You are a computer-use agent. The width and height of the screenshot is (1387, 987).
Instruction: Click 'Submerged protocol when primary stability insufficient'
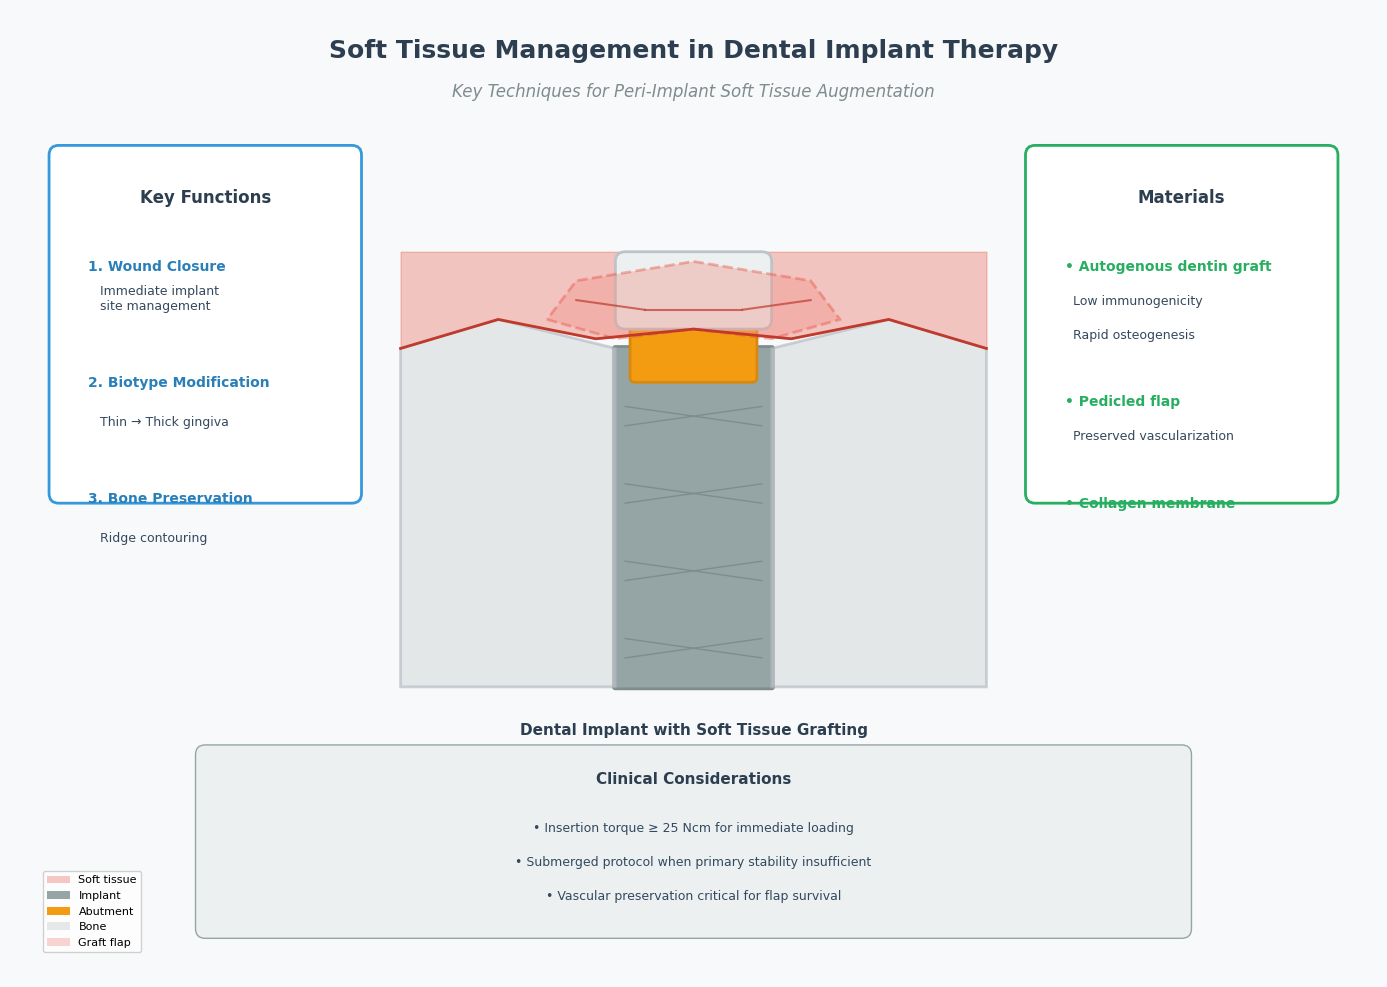(x=693, y=862)
